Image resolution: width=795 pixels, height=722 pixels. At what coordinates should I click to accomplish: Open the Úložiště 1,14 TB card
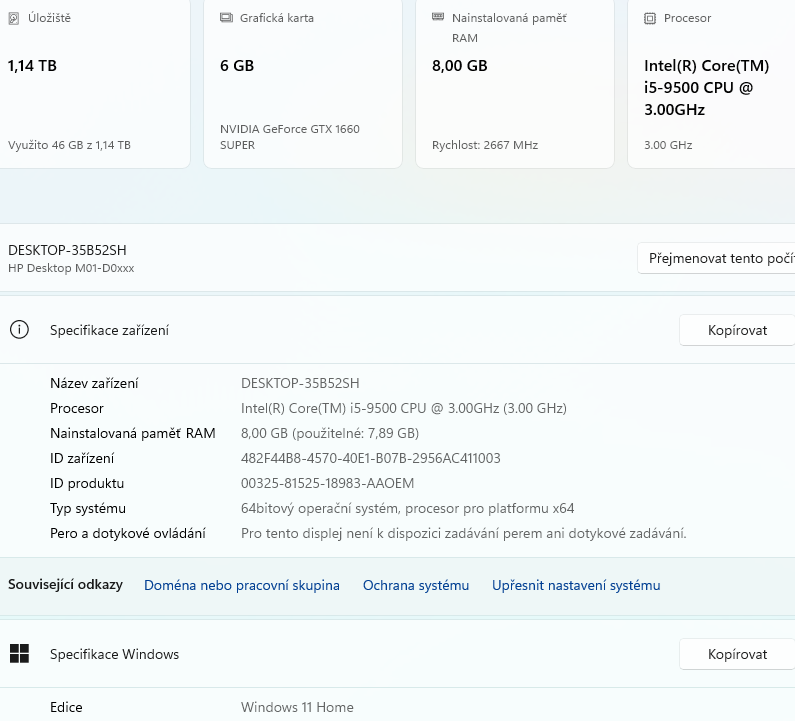click(95, 84)
